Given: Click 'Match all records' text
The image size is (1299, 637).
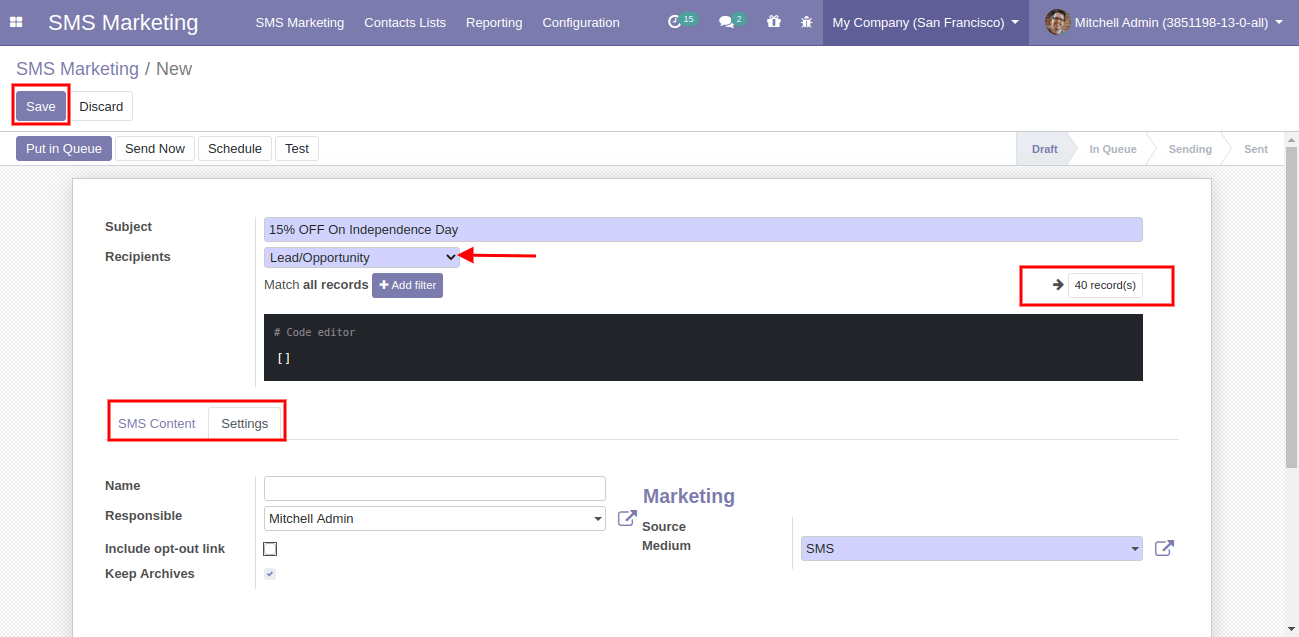Looking at the screenshot, I should (316, 285).
